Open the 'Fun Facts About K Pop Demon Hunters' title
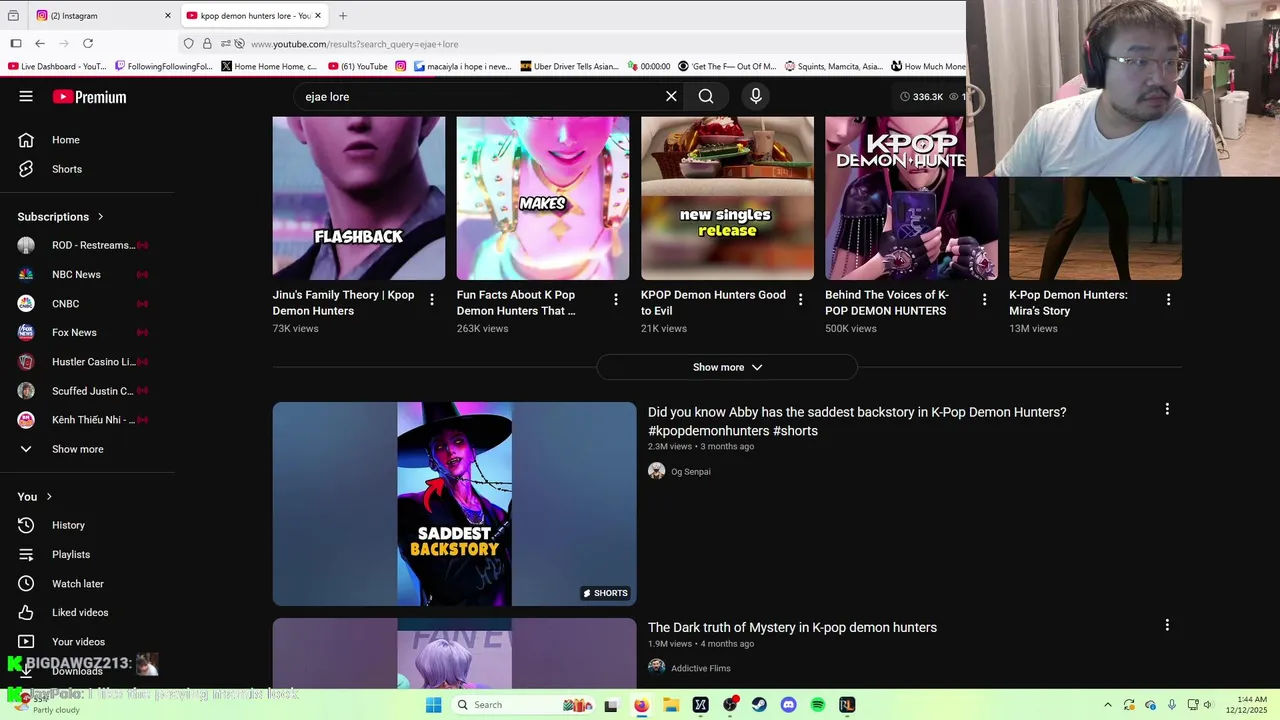This screenshot has width=1280, height=720. [x=516, y=303]
